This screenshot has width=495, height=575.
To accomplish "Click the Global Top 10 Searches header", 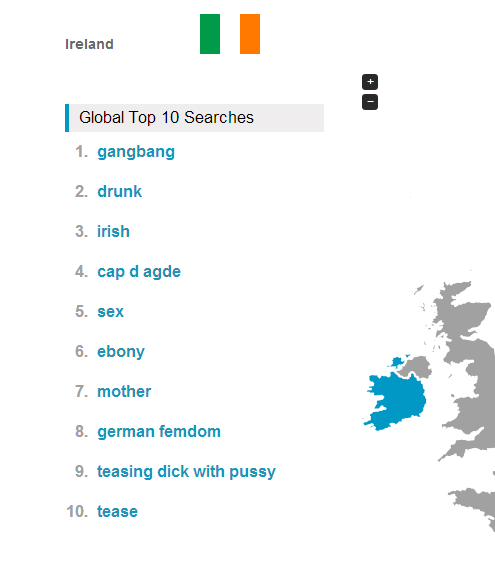I will (194, 118).
